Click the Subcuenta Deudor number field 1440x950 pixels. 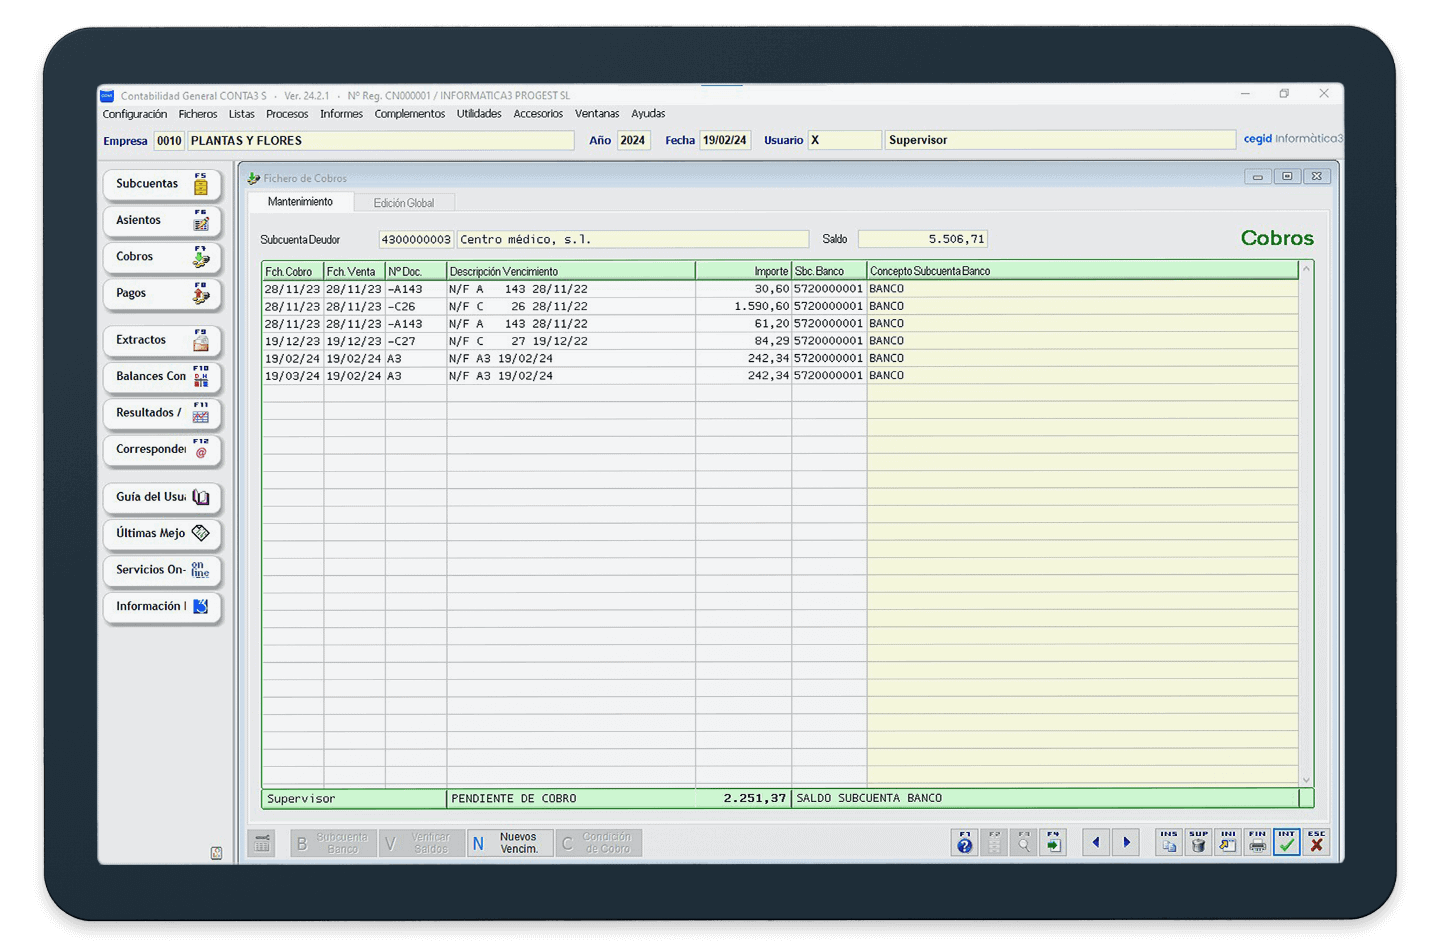click(416, 240)
